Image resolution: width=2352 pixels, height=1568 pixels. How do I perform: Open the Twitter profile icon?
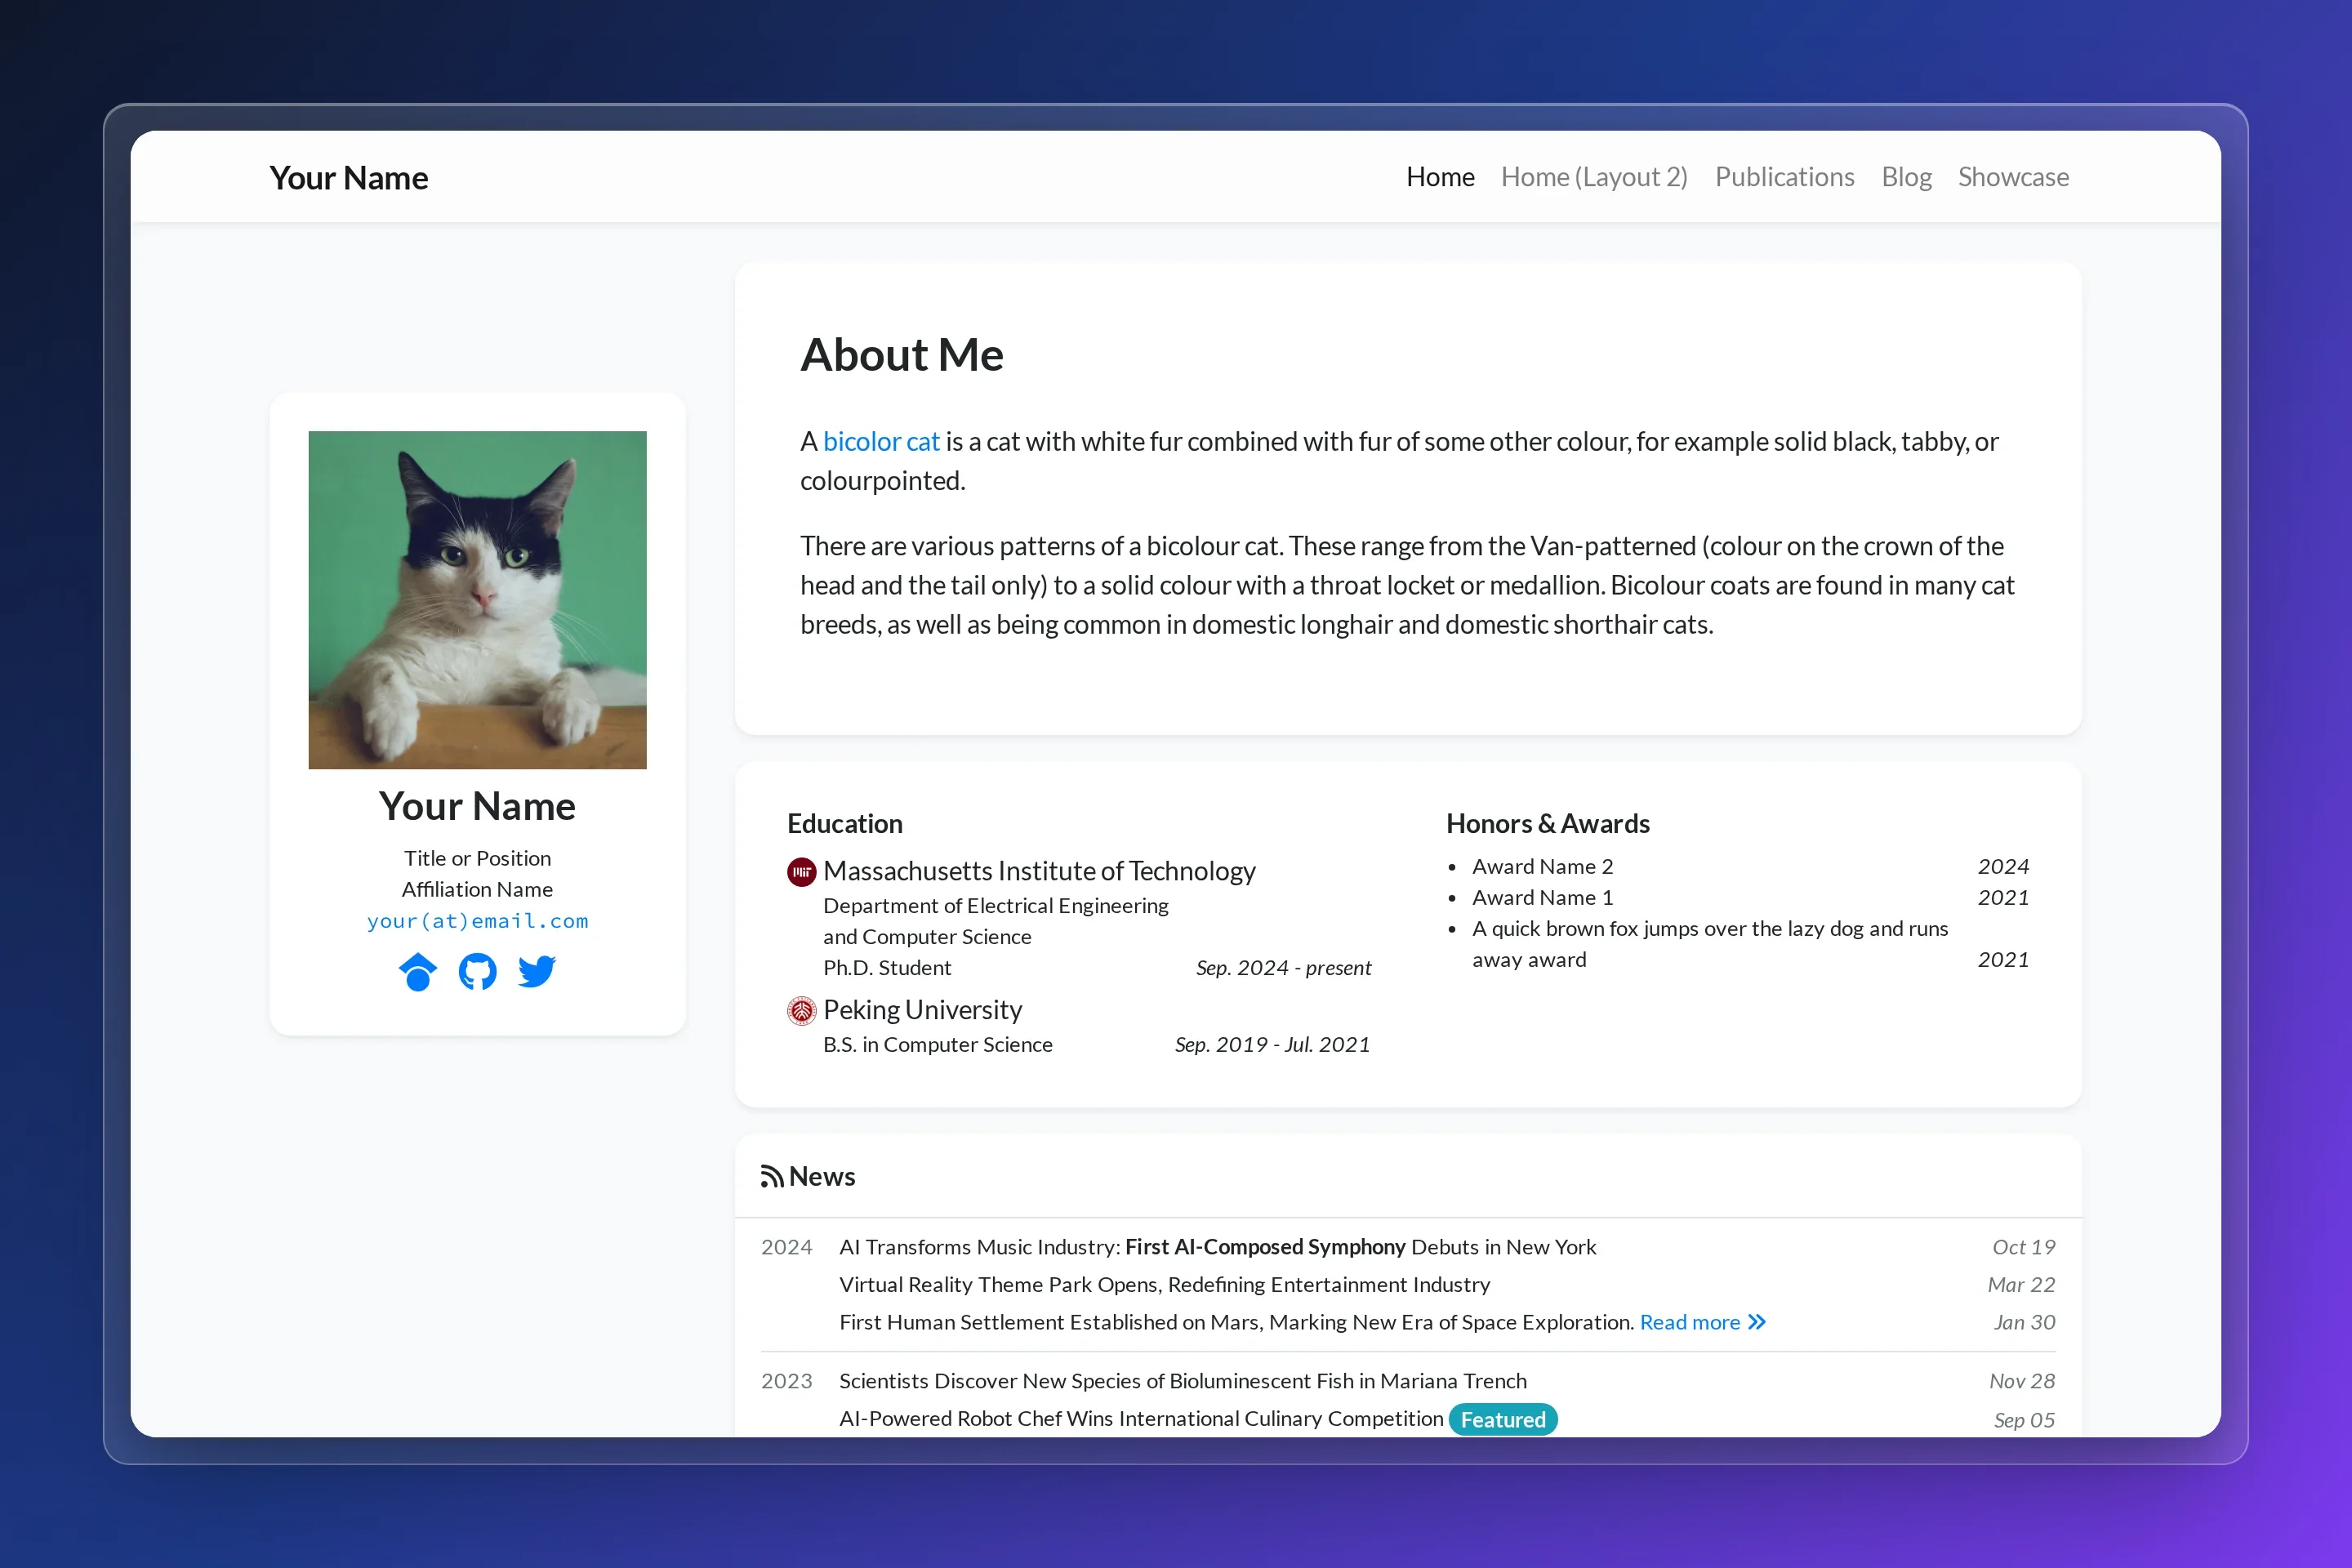coord(537,972)
